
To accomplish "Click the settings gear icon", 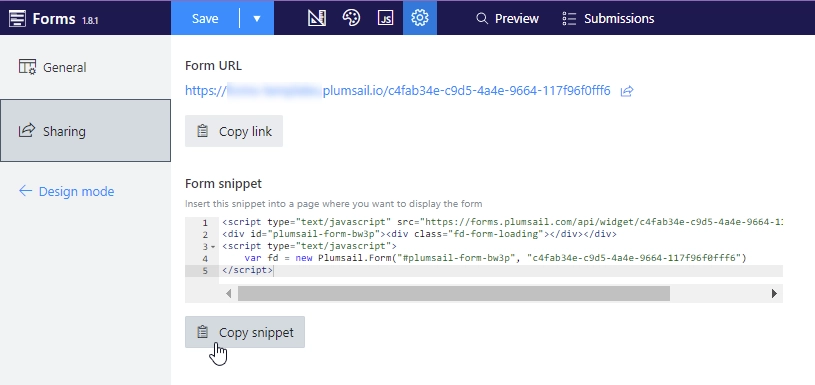I will [x=419, y=18].
